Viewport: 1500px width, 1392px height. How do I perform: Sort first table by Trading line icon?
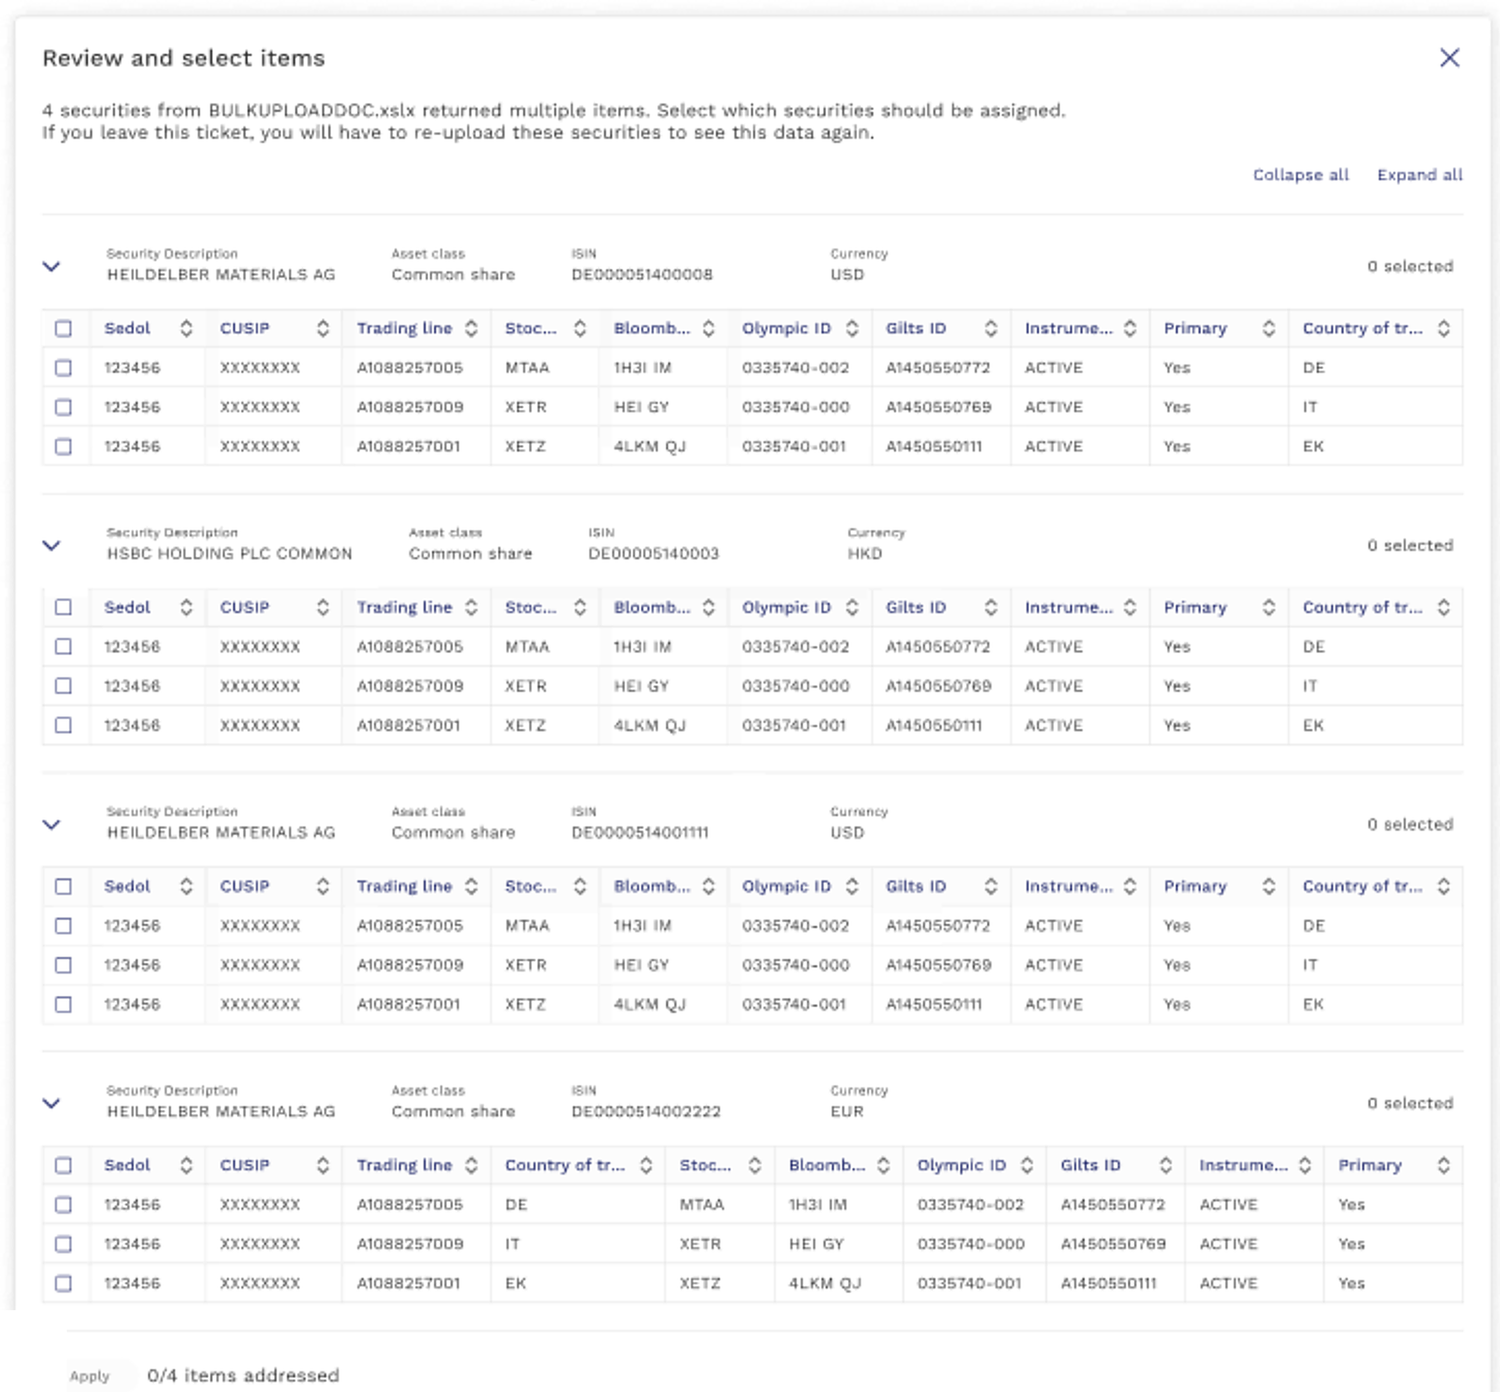[x=471, y=328]
